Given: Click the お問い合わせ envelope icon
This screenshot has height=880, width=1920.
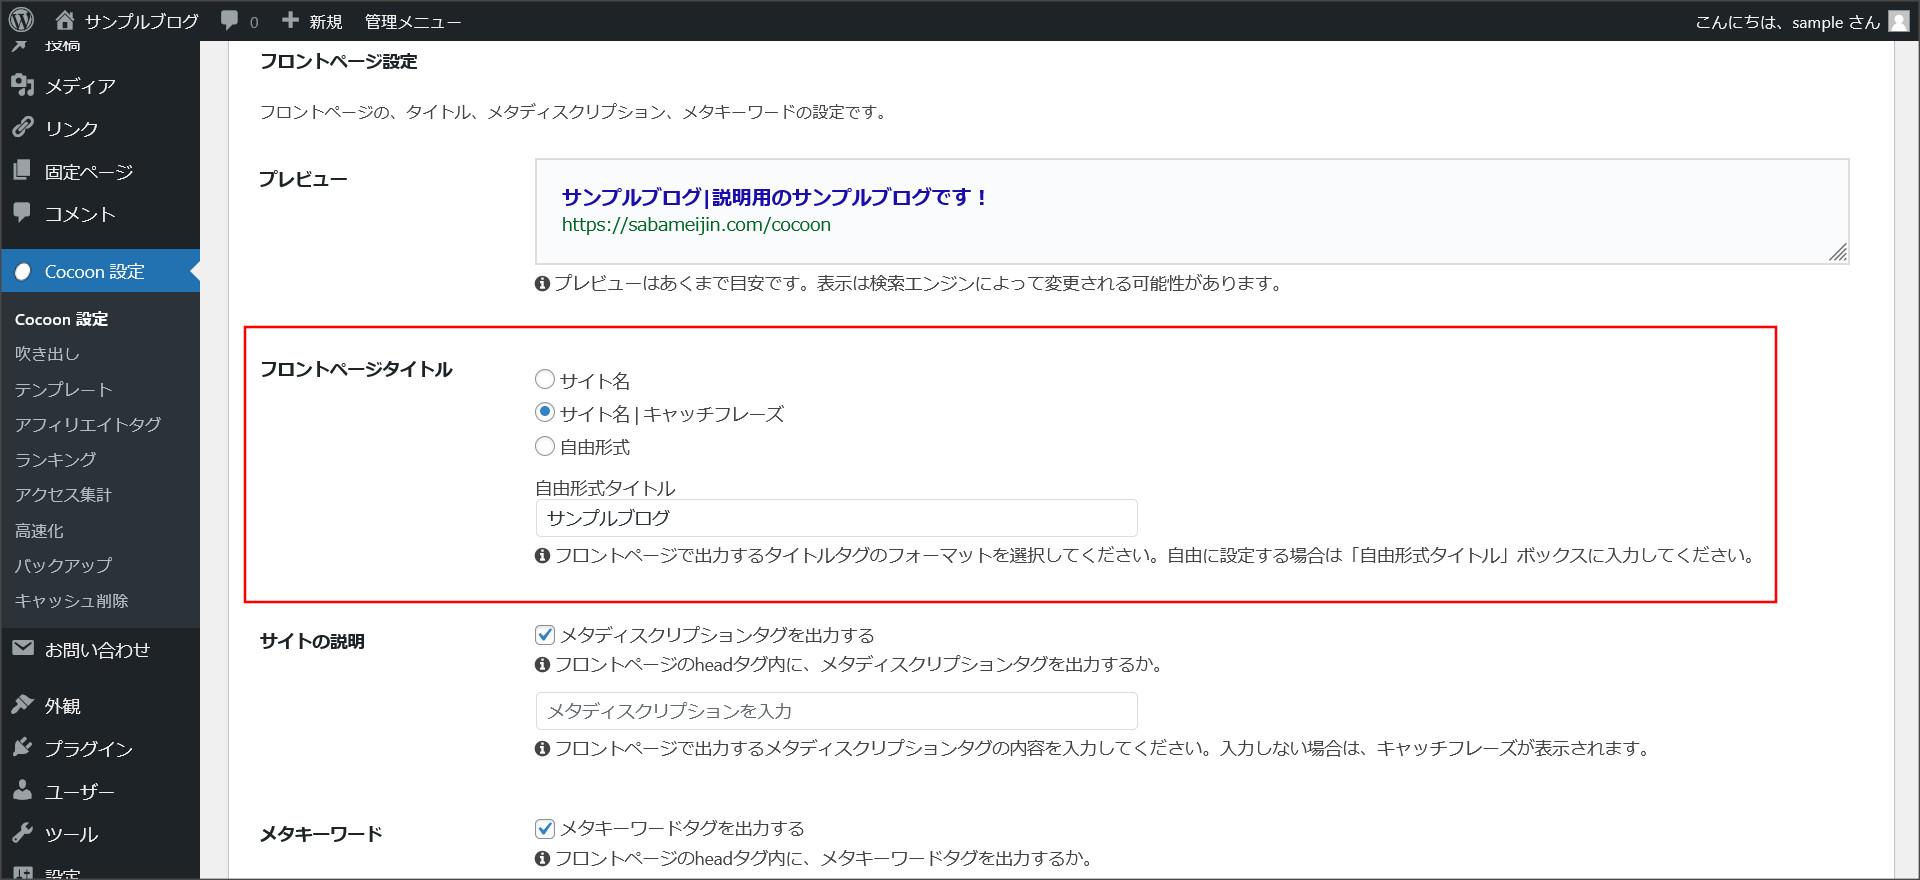Looking at the screenshot, I should point(22,649).
